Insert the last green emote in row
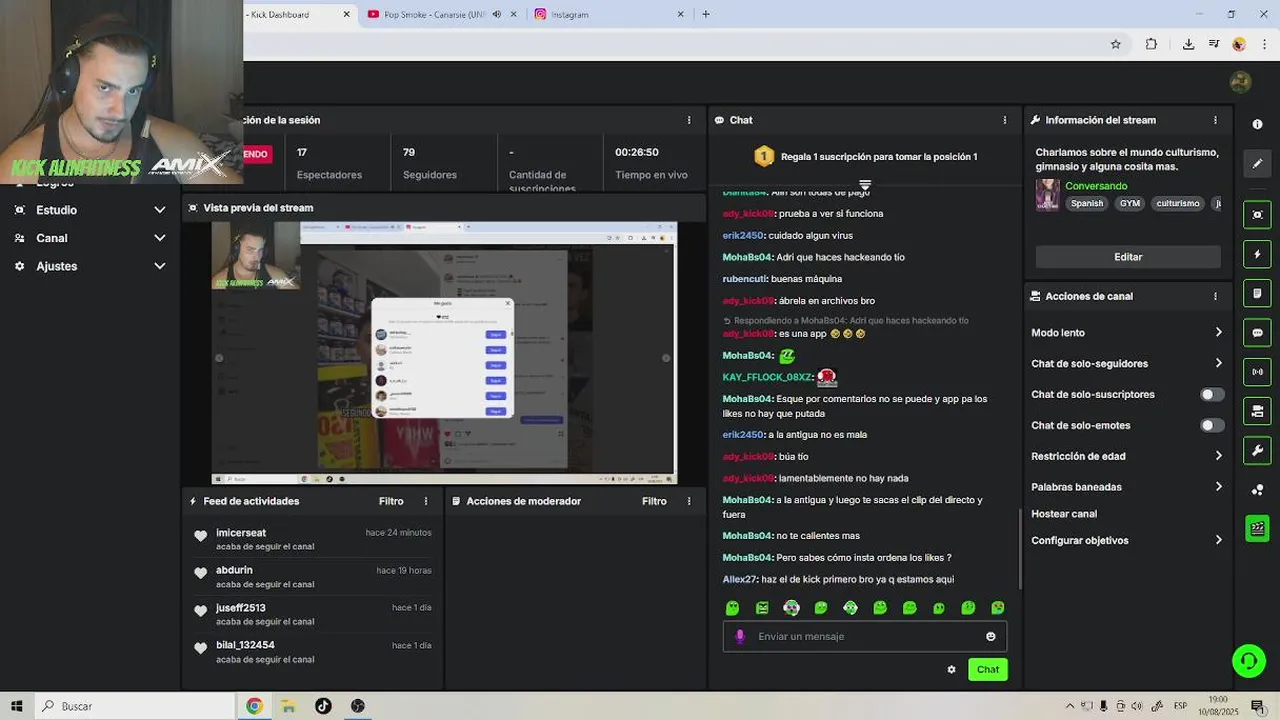This screenshot has width=1280, height=720. [x=998, y=608]
